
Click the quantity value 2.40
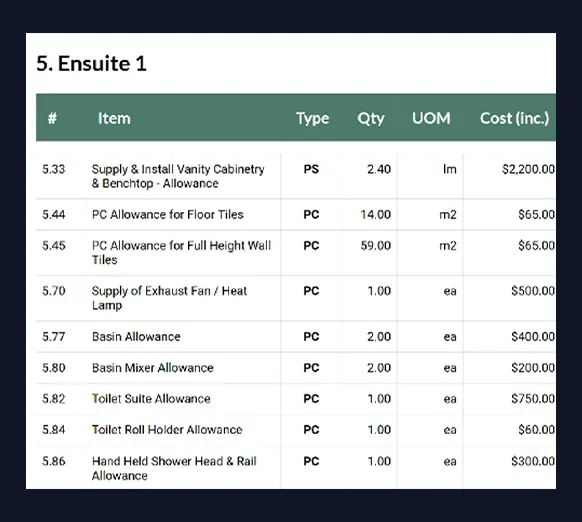click(379, 169)
